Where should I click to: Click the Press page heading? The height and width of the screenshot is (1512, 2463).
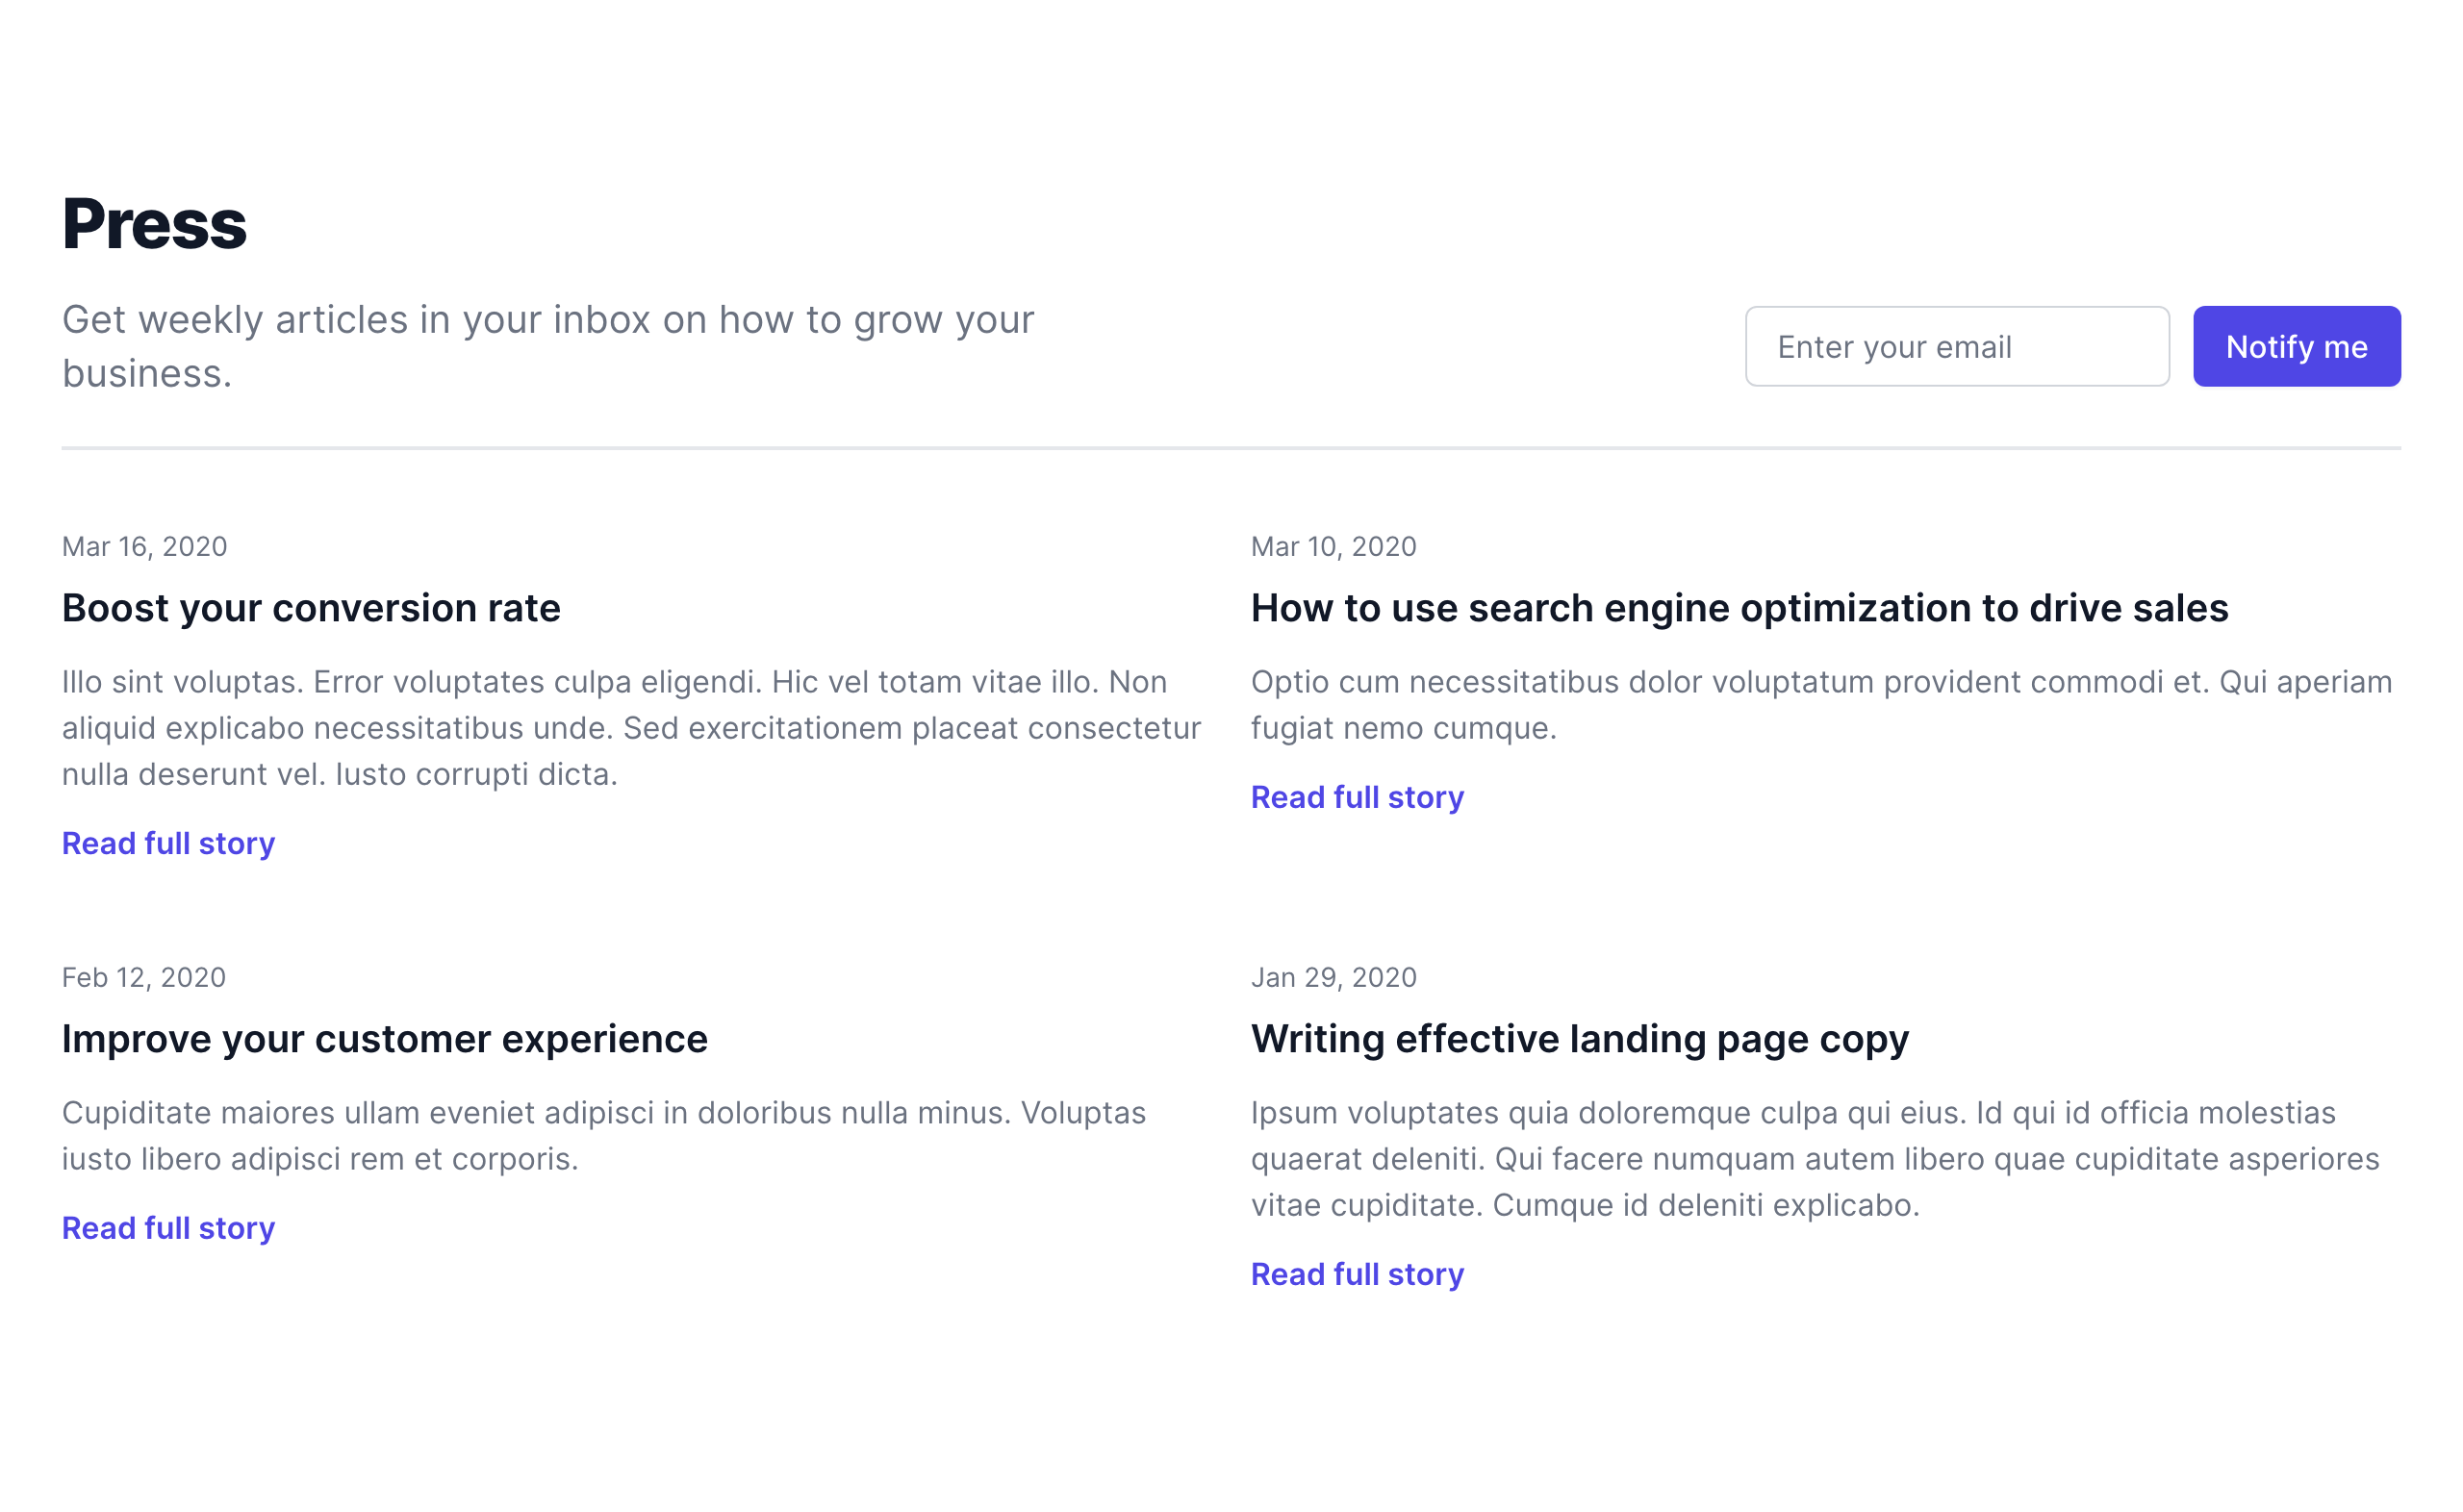154,223
